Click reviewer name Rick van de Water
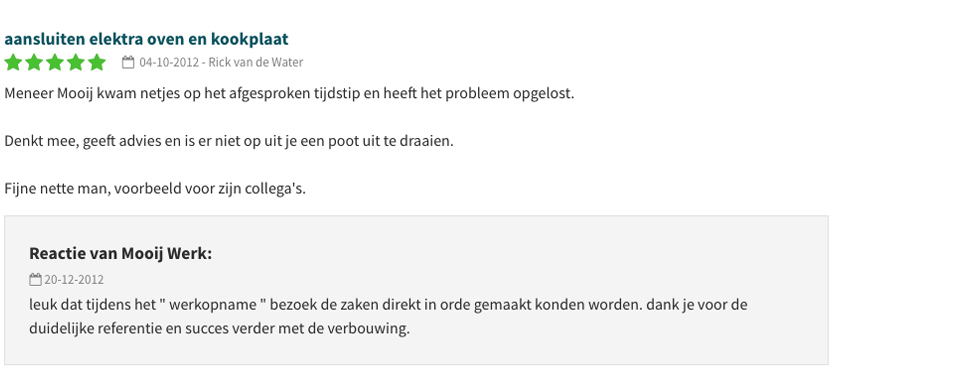The height and width of the screenshot is (388, 960). tap(256, 62)
